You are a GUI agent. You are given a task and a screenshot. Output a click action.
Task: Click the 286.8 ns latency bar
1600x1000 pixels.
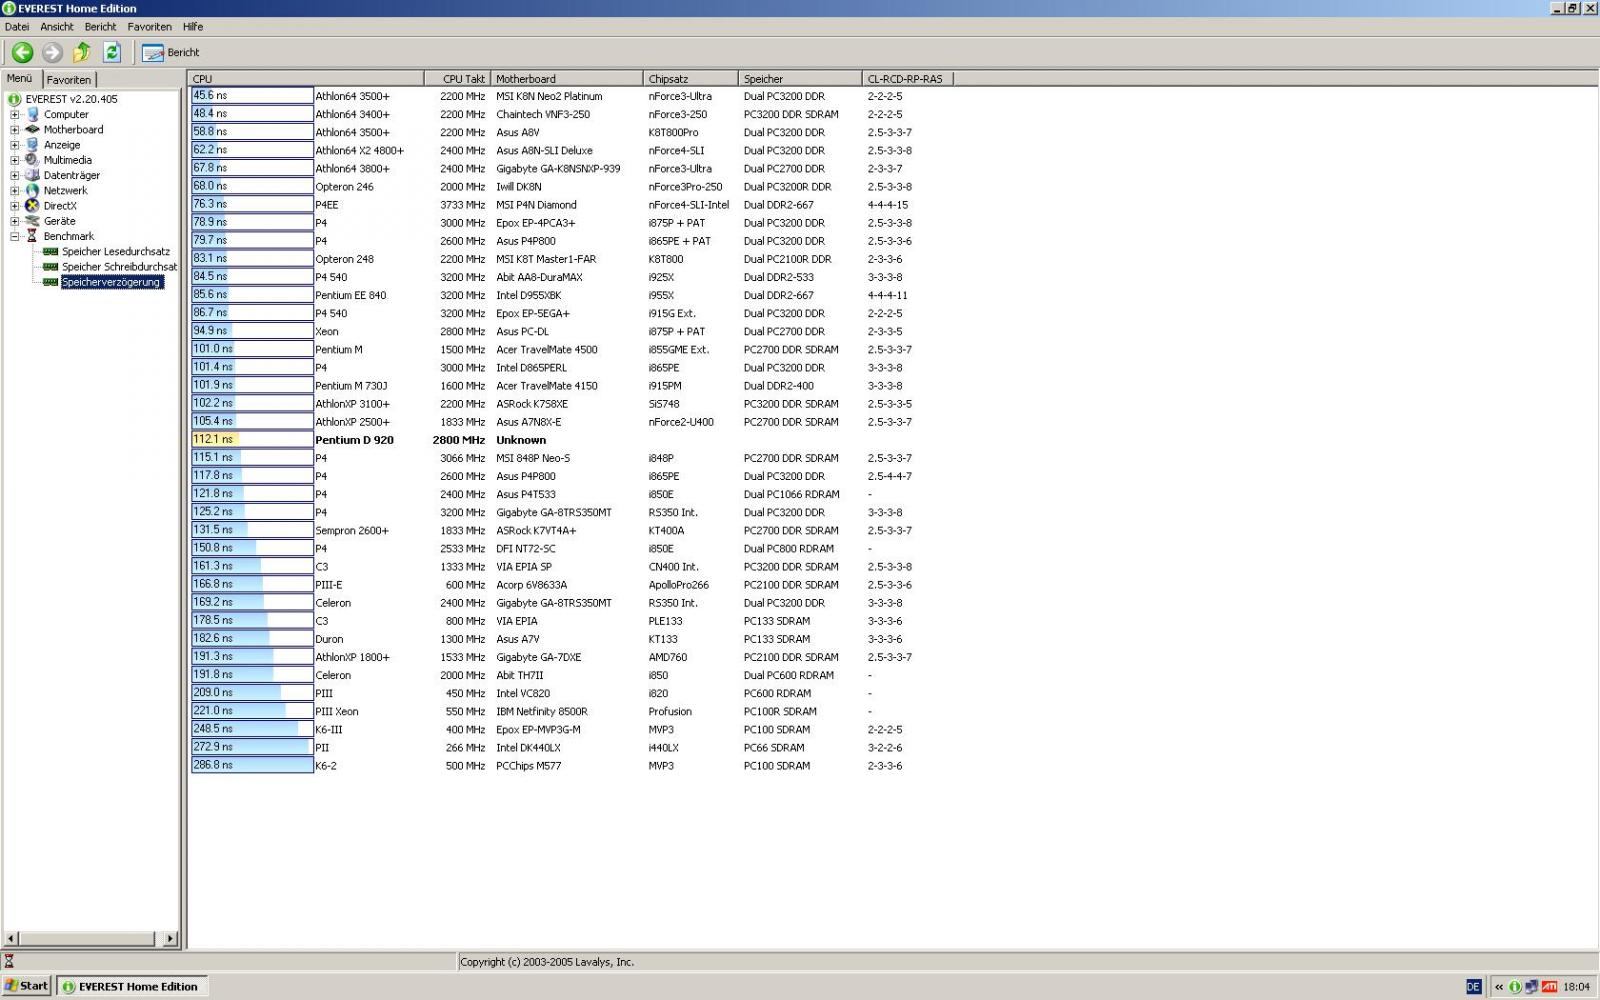[x=252, y=765]
